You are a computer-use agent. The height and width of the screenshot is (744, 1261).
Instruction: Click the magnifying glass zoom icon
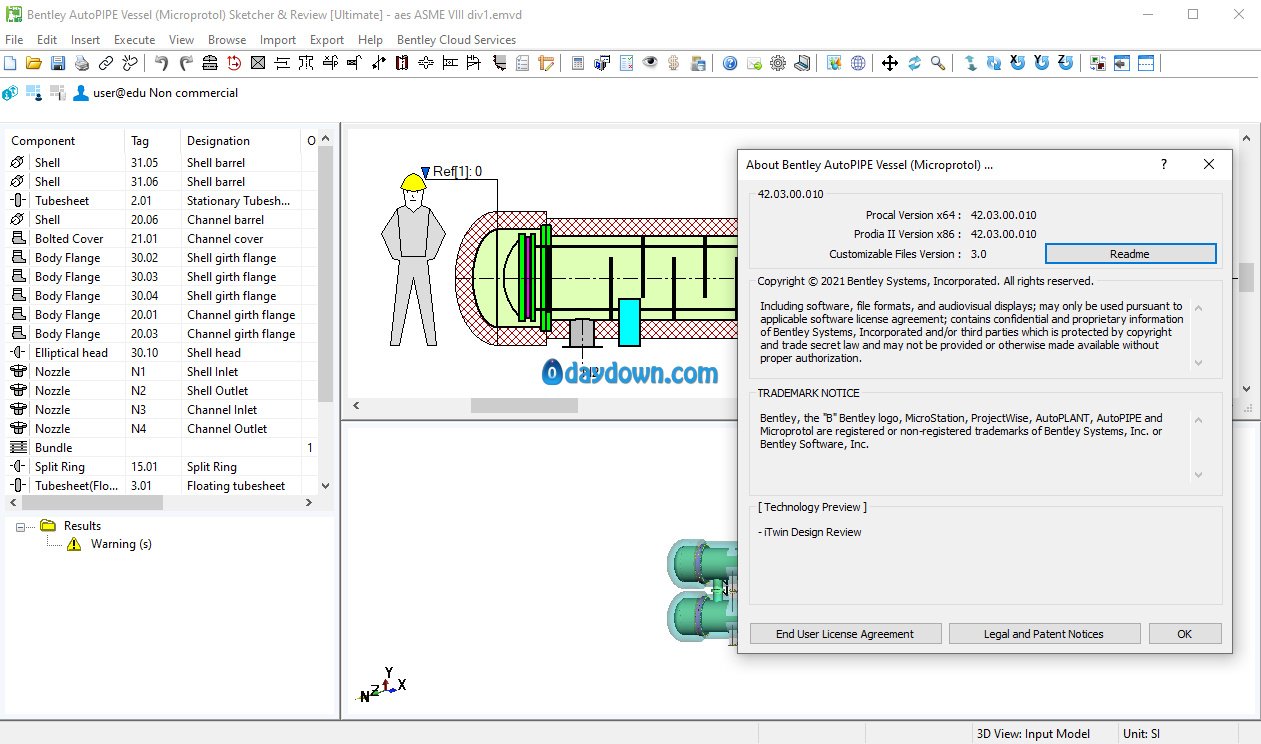[938, 63]
